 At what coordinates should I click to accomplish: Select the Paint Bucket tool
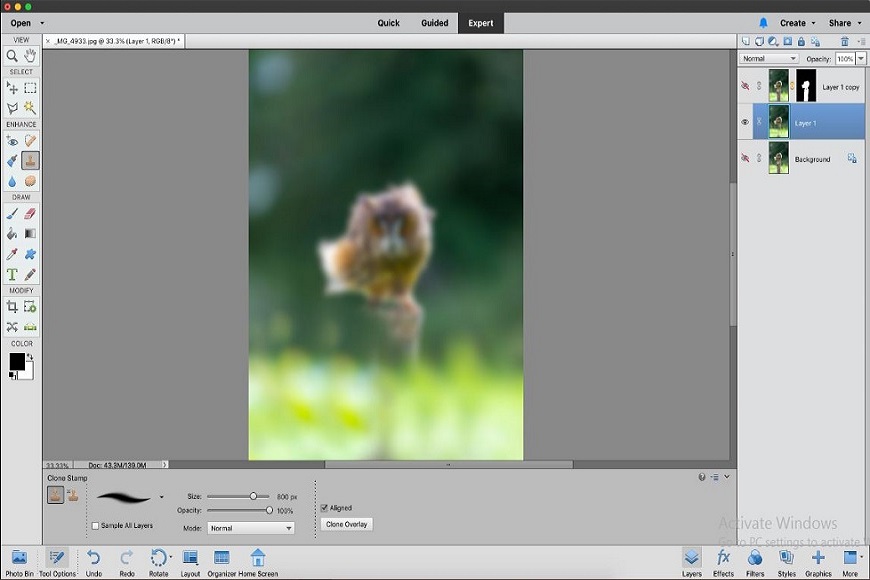[12, 234]
